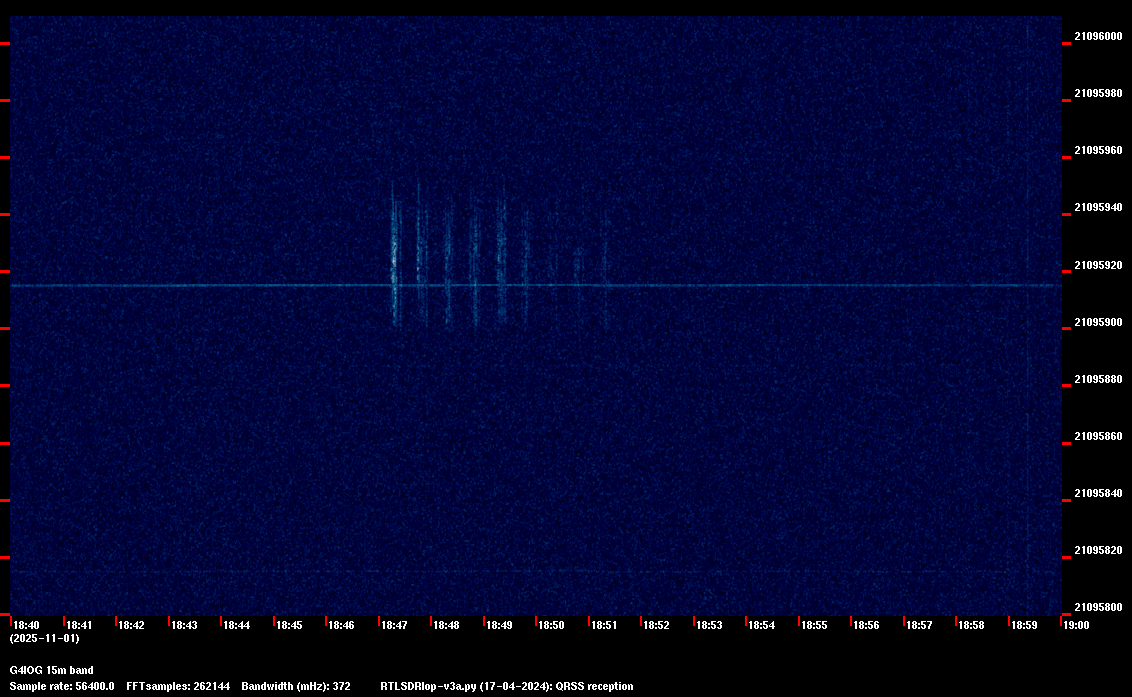Click the 18:58 time label
Viewport: 1132px width, 697px height.
coord(971,625)
